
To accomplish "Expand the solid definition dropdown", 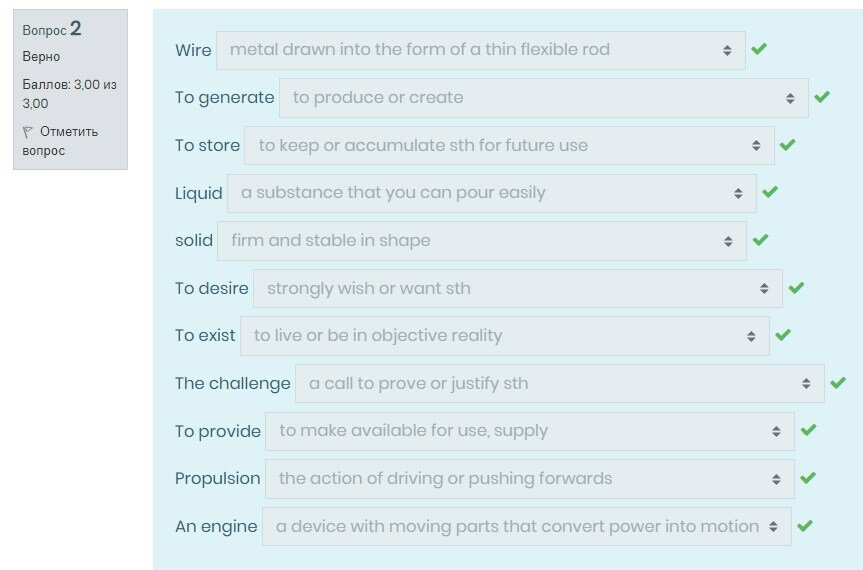I will 481,241.
